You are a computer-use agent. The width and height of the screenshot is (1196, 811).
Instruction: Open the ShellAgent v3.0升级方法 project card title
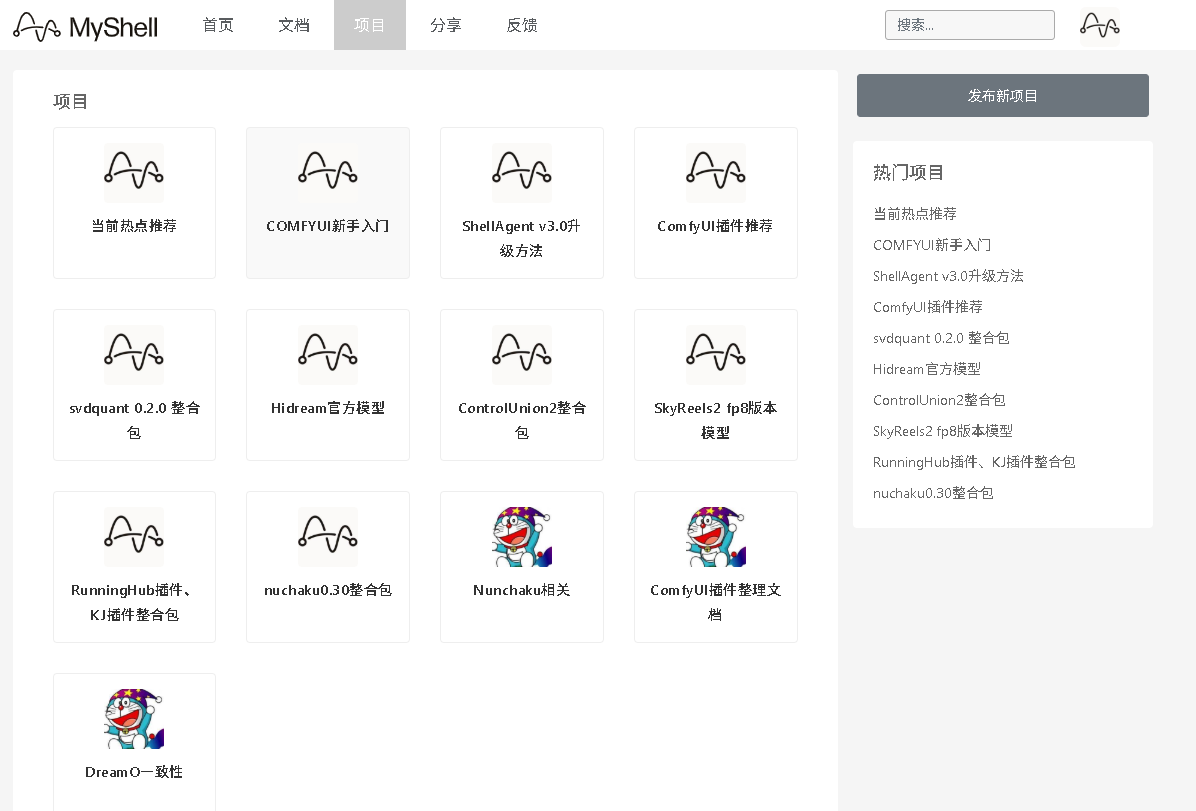522,238
